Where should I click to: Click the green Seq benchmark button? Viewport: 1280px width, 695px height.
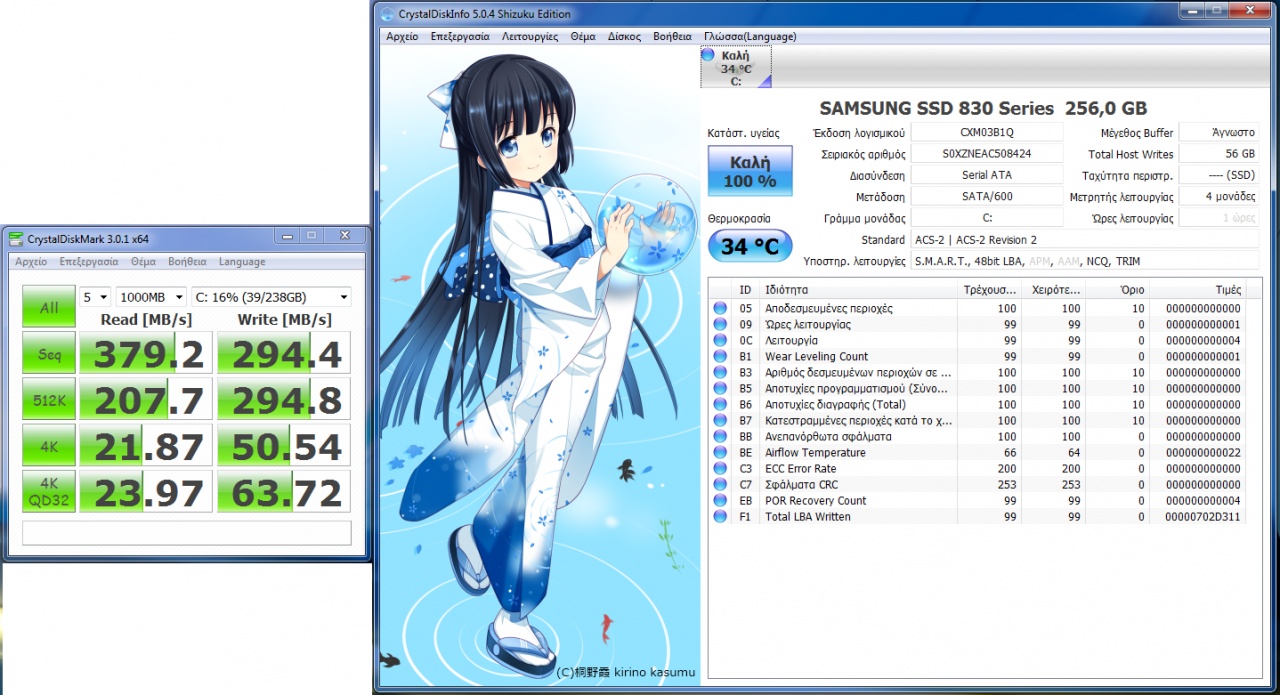(x=49, y=353)
